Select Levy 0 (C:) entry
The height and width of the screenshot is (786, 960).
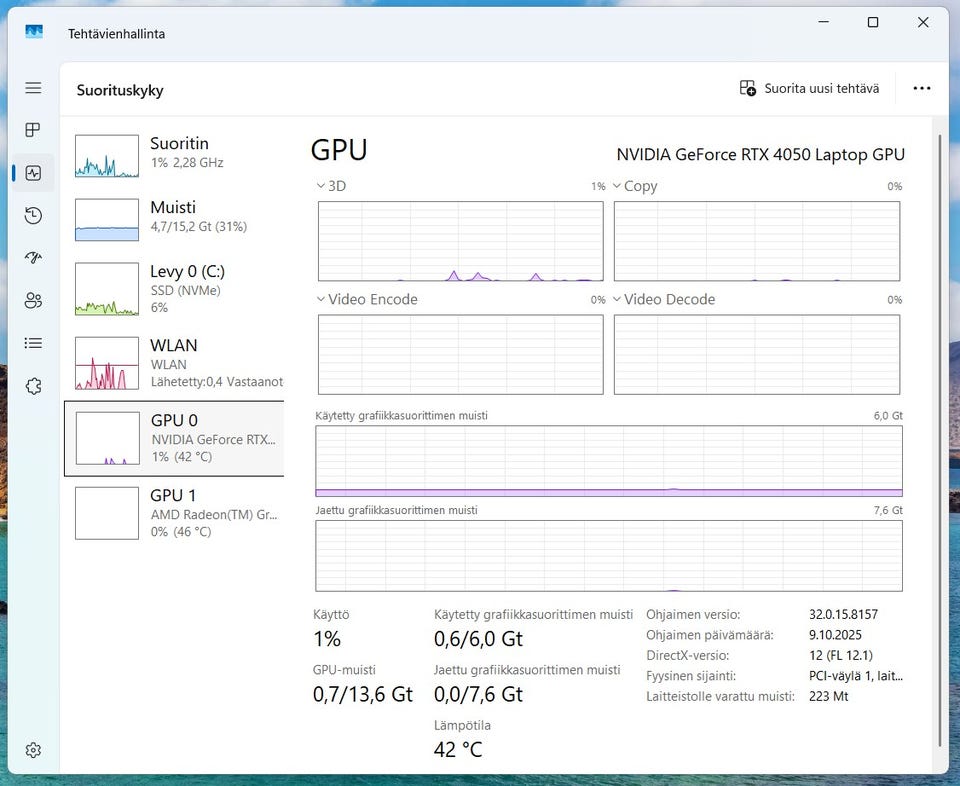(x=174, y=288)
